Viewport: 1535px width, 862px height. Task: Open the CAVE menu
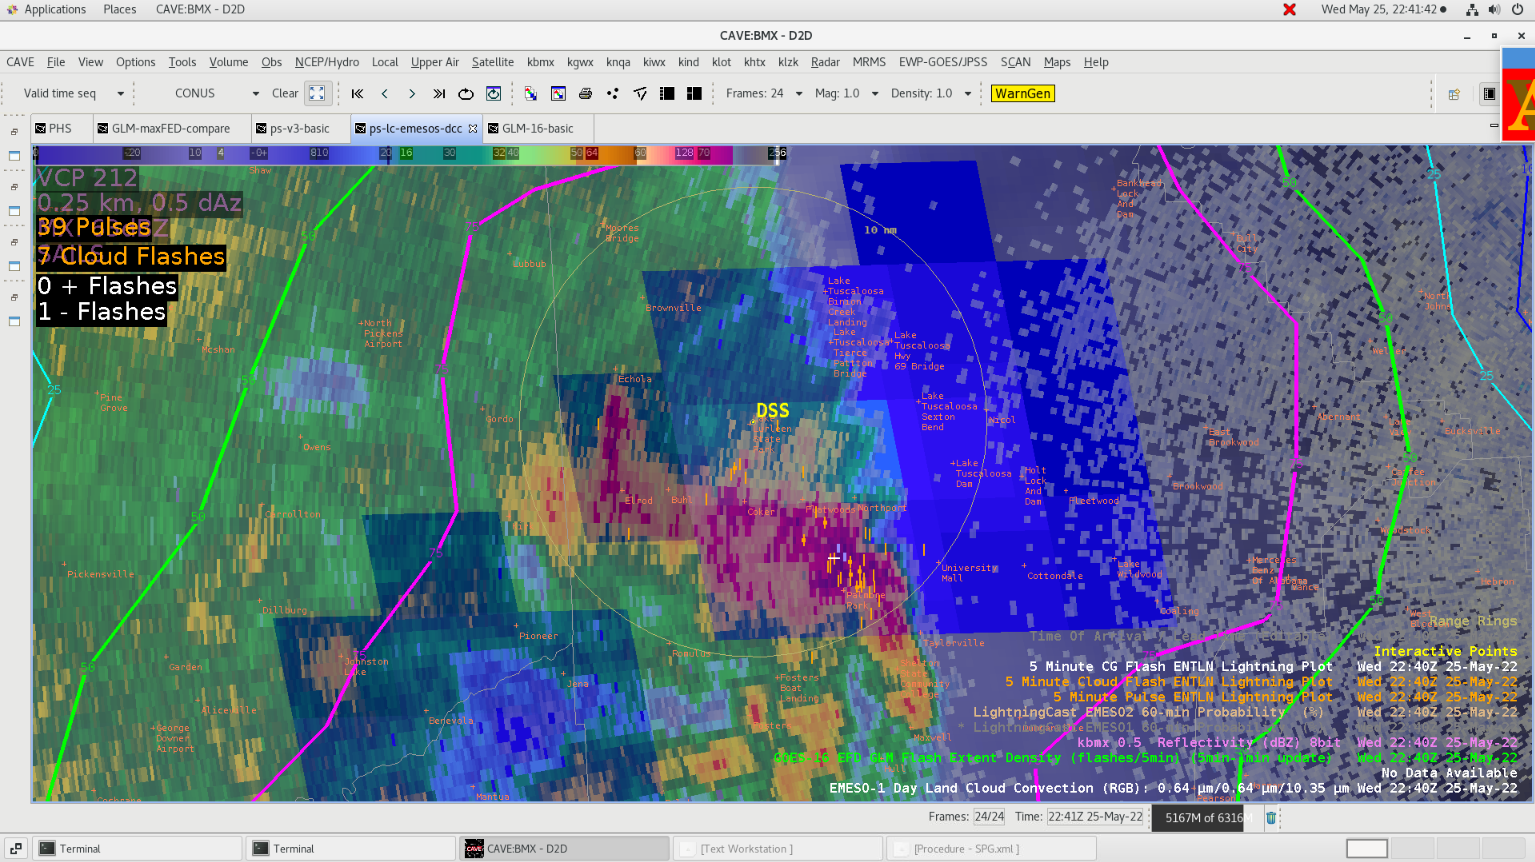point(20,62)
